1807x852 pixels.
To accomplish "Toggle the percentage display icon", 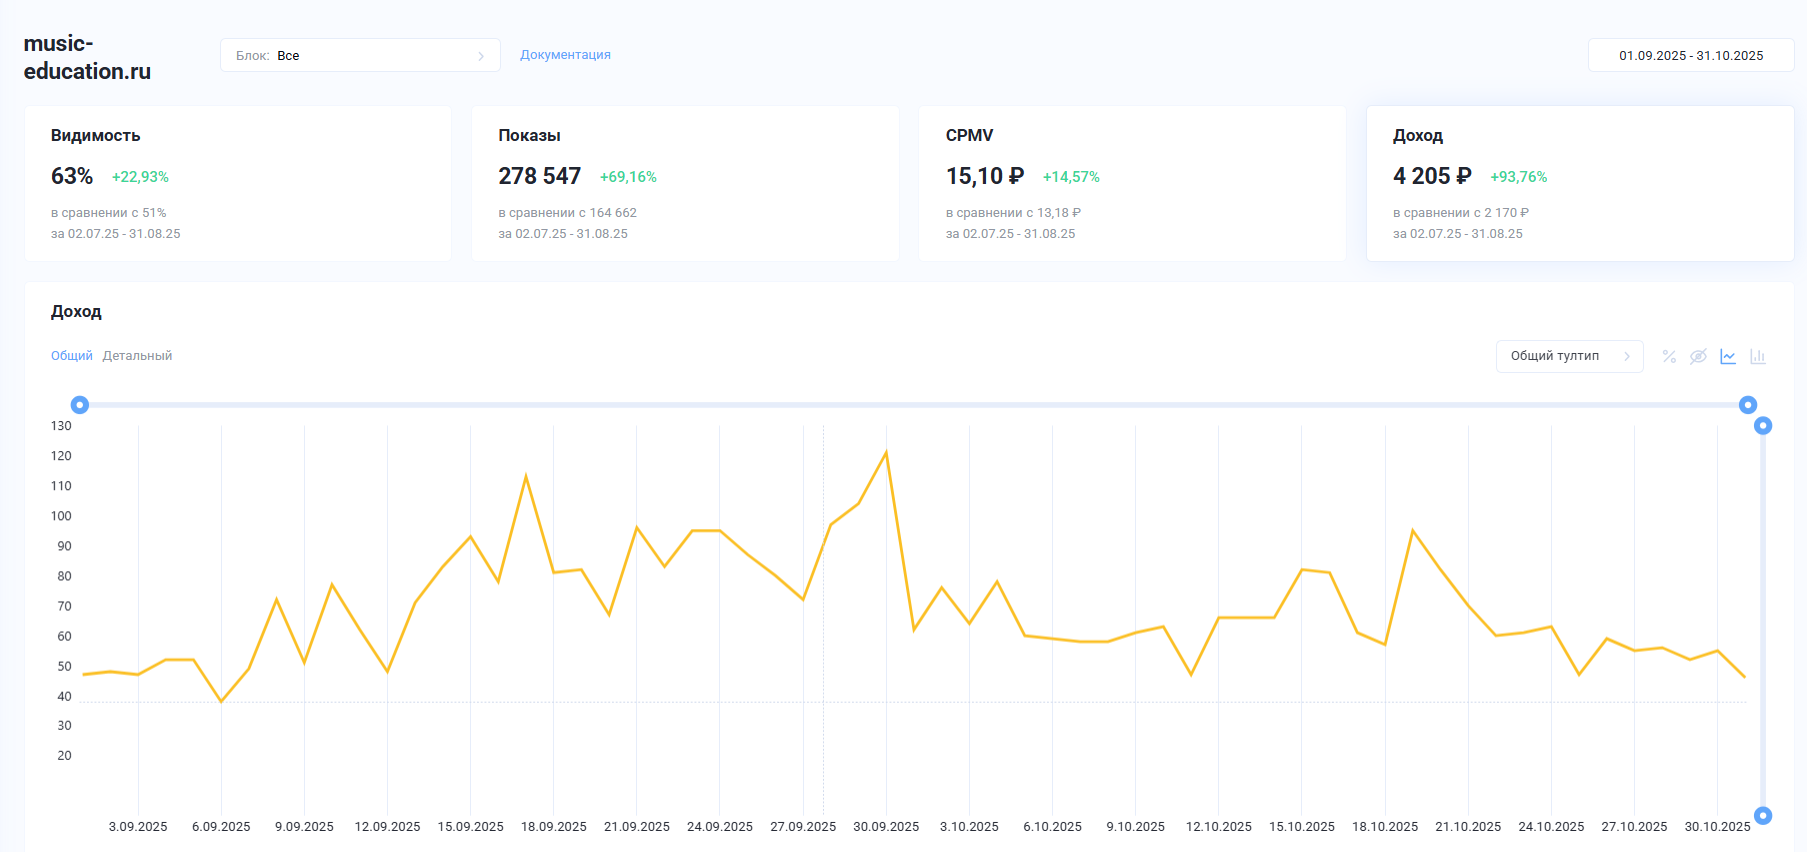I will [x=1668, y=356].
